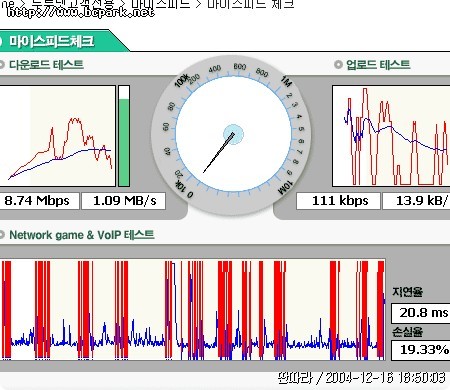Click the 마이스피드 체크 breadcrumb text

tap(251, 4)
